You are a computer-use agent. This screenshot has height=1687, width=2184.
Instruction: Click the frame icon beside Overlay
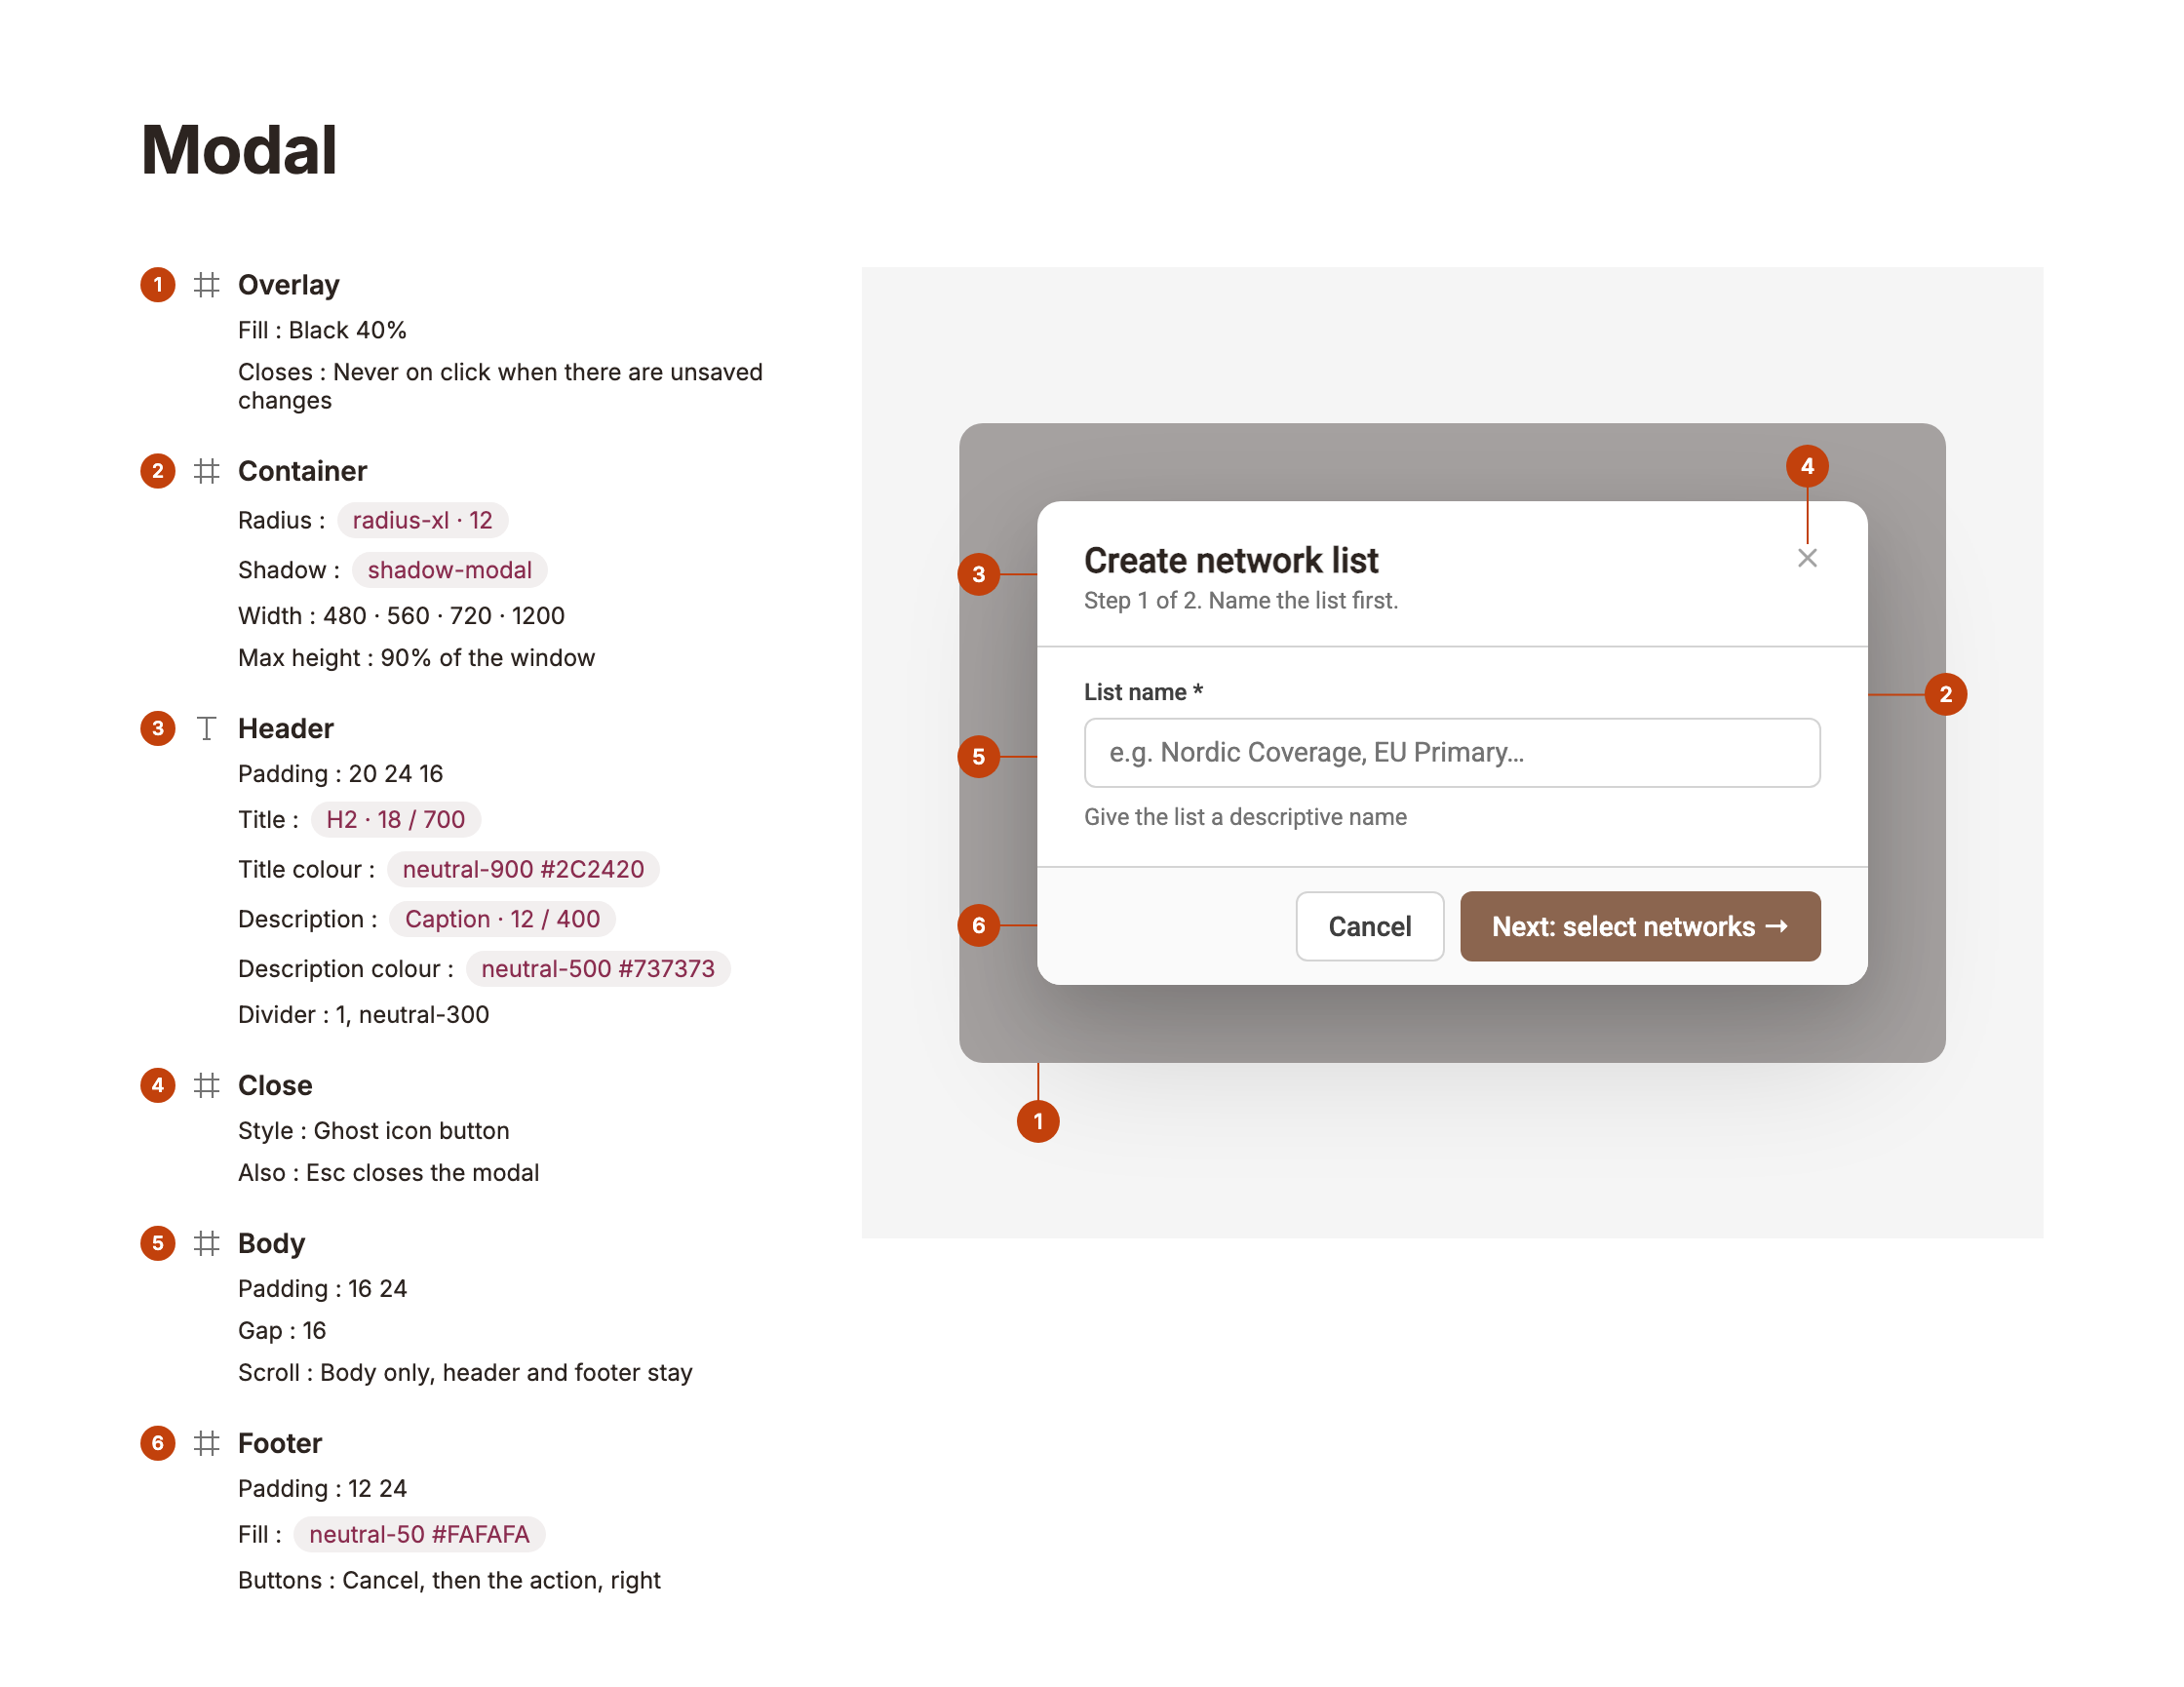[207, 285]
